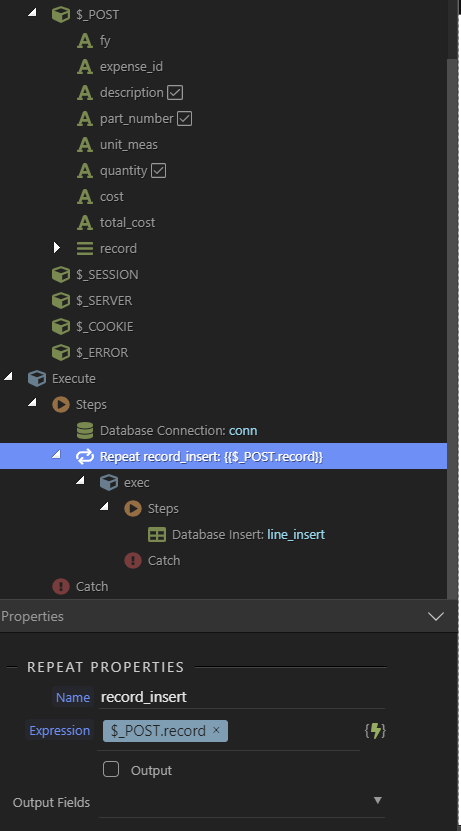The height and width of the screenshot is (831, 461).
Task: Toggle the part_number field checkbox
Action: click(x=184, y=118)
